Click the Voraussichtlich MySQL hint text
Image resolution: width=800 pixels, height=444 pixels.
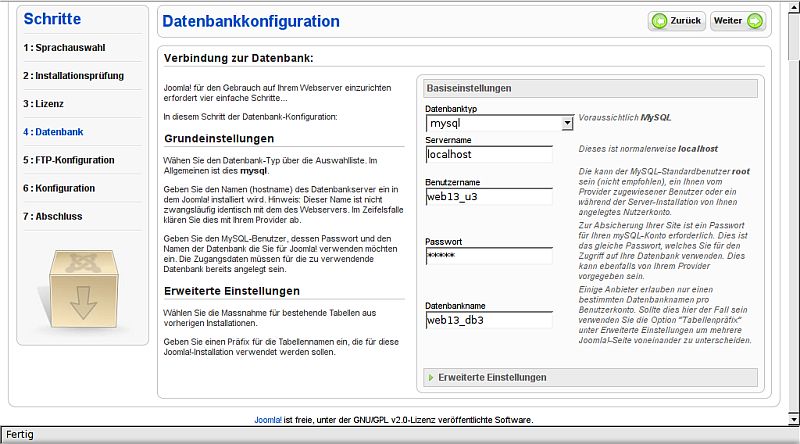tap(624, 117)
